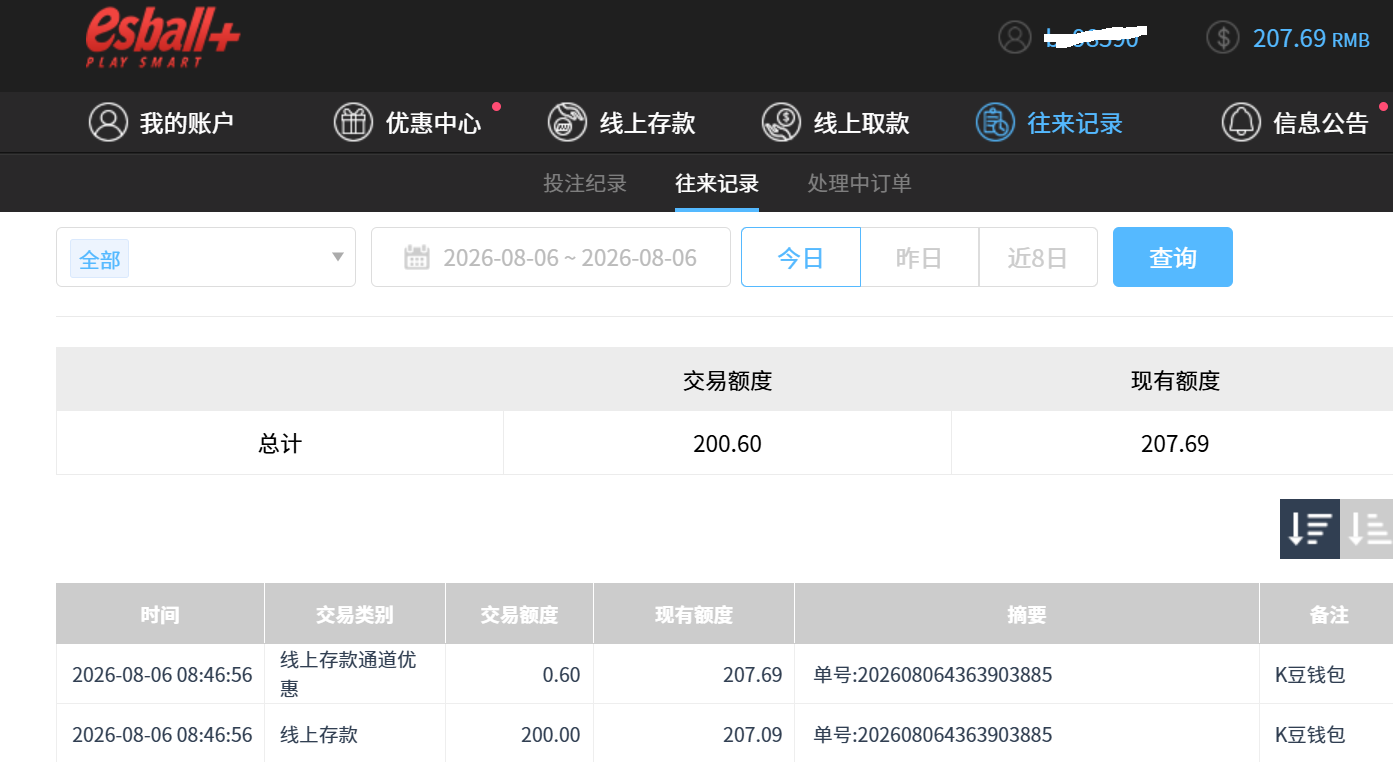Click the 查询 search button
Screen dimensions: 1393x762
[x=1173, y=257]
